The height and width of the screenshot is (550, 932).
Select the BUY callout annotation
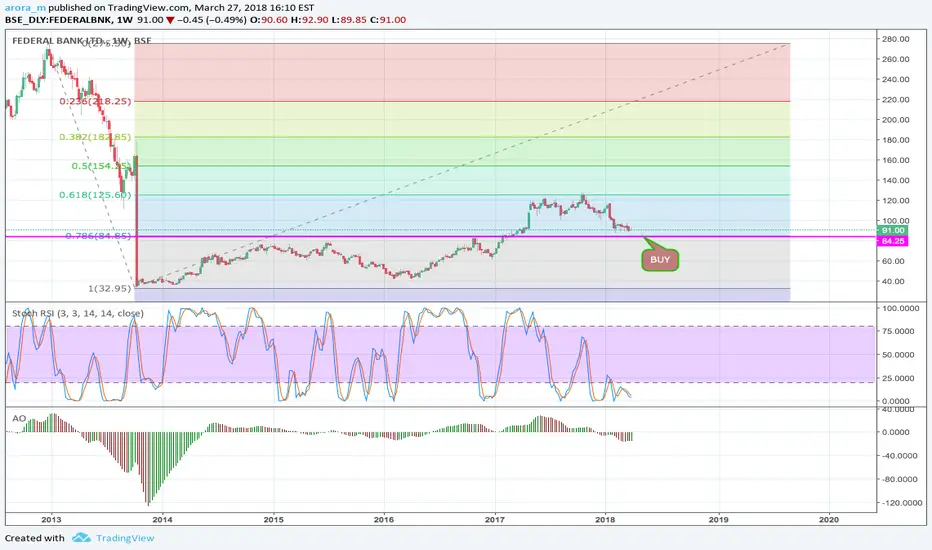(660, 260)
